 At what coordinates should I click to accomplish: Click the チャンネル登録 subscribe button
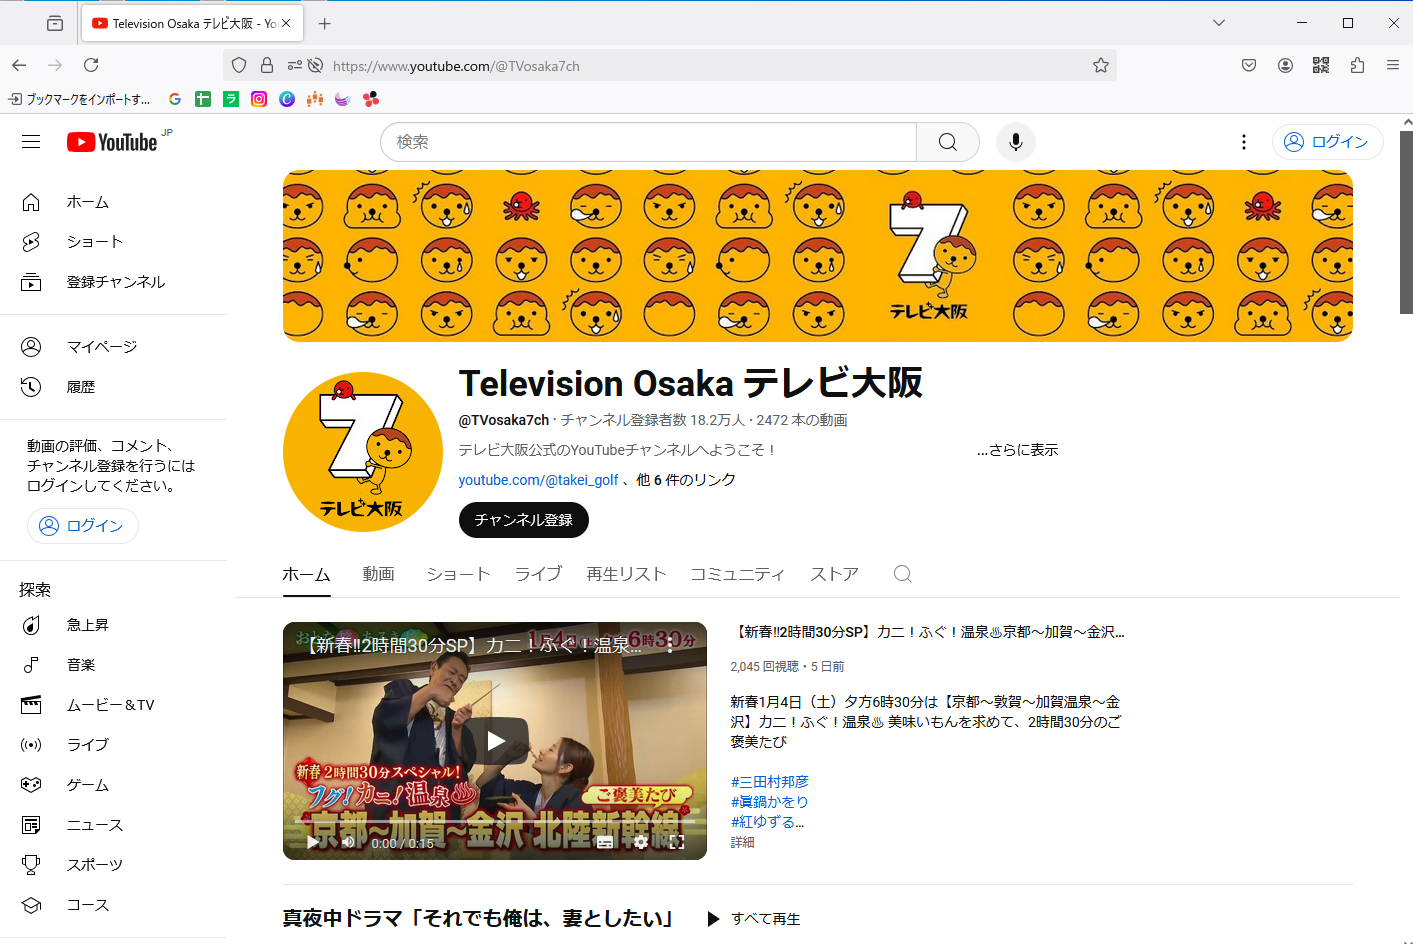(x=523, y=520)
